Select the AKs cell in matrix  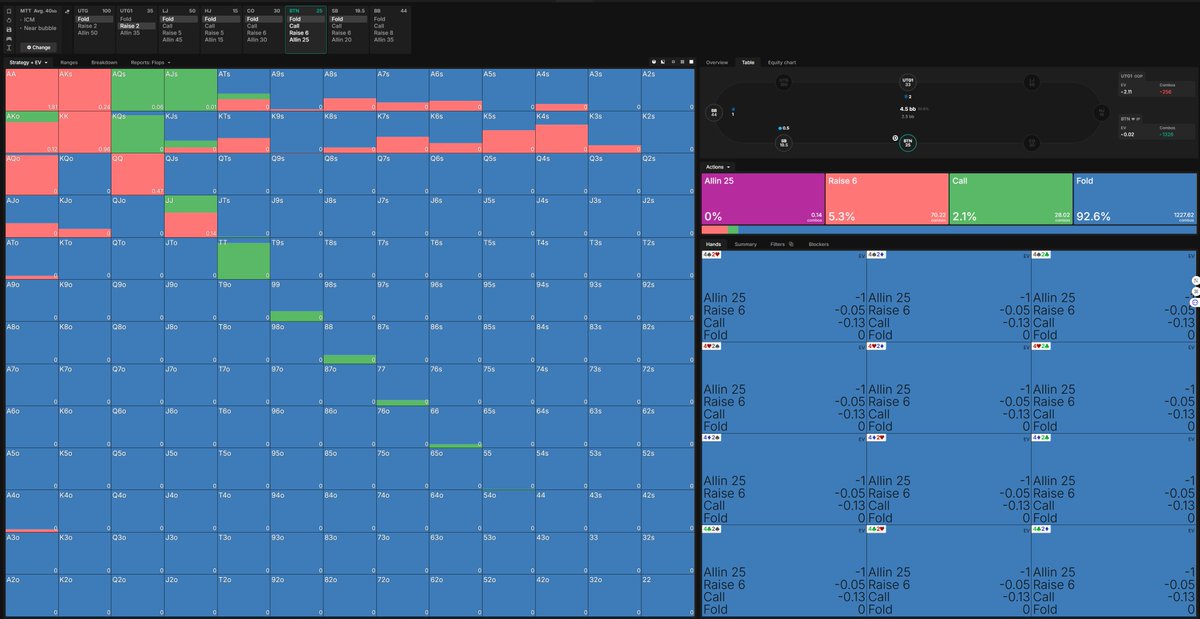(x=84, y=90)
